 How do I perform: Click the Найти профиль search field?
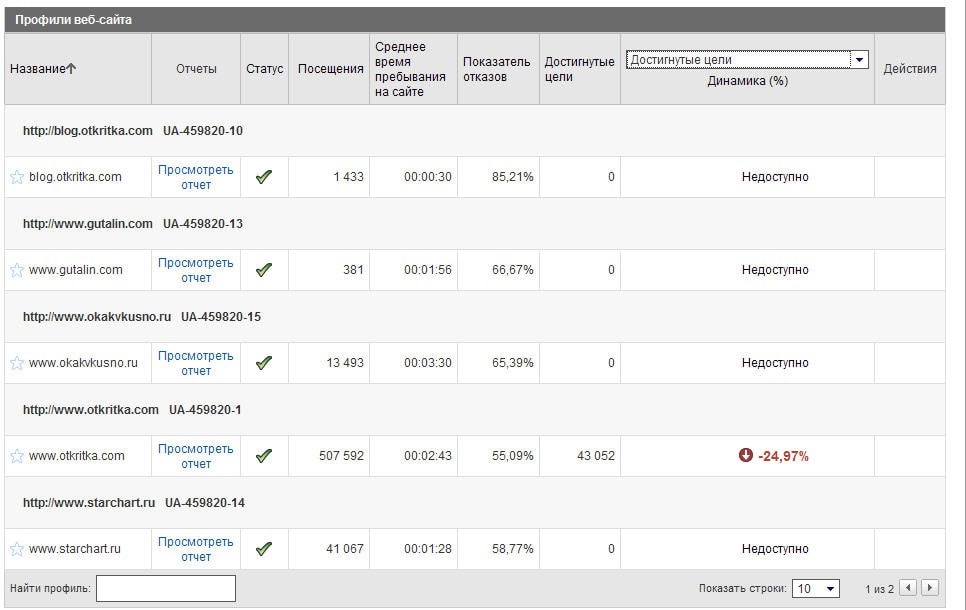[x=166, y=588]
